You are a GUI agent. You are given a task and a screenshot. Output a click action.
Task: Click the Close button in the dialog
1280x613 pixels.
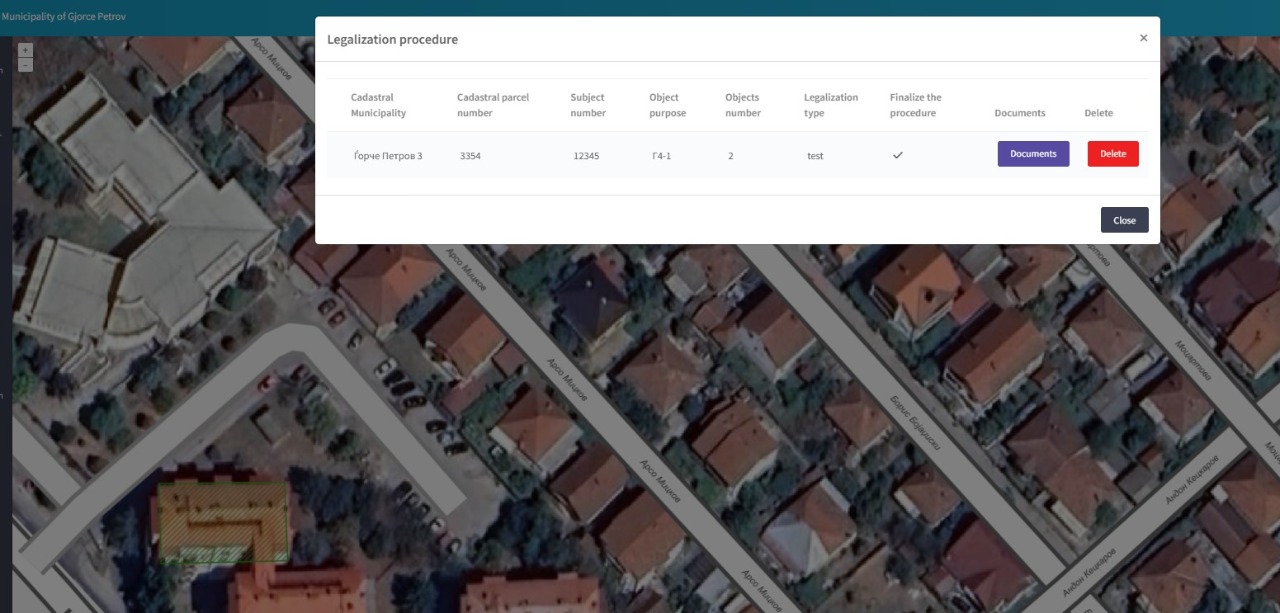pyautogui.click(x=1124, y=220)
